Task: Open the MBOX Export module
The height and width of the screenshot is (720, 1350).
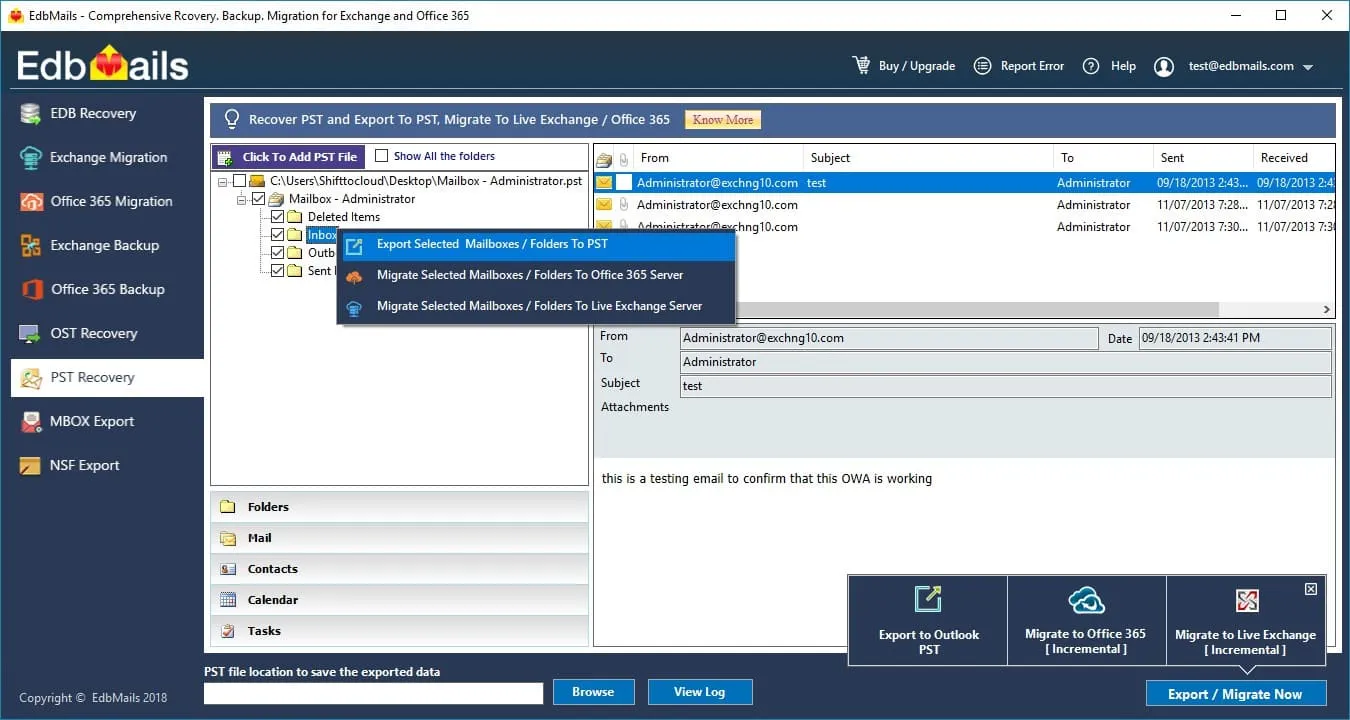Action: pos(105,421)
